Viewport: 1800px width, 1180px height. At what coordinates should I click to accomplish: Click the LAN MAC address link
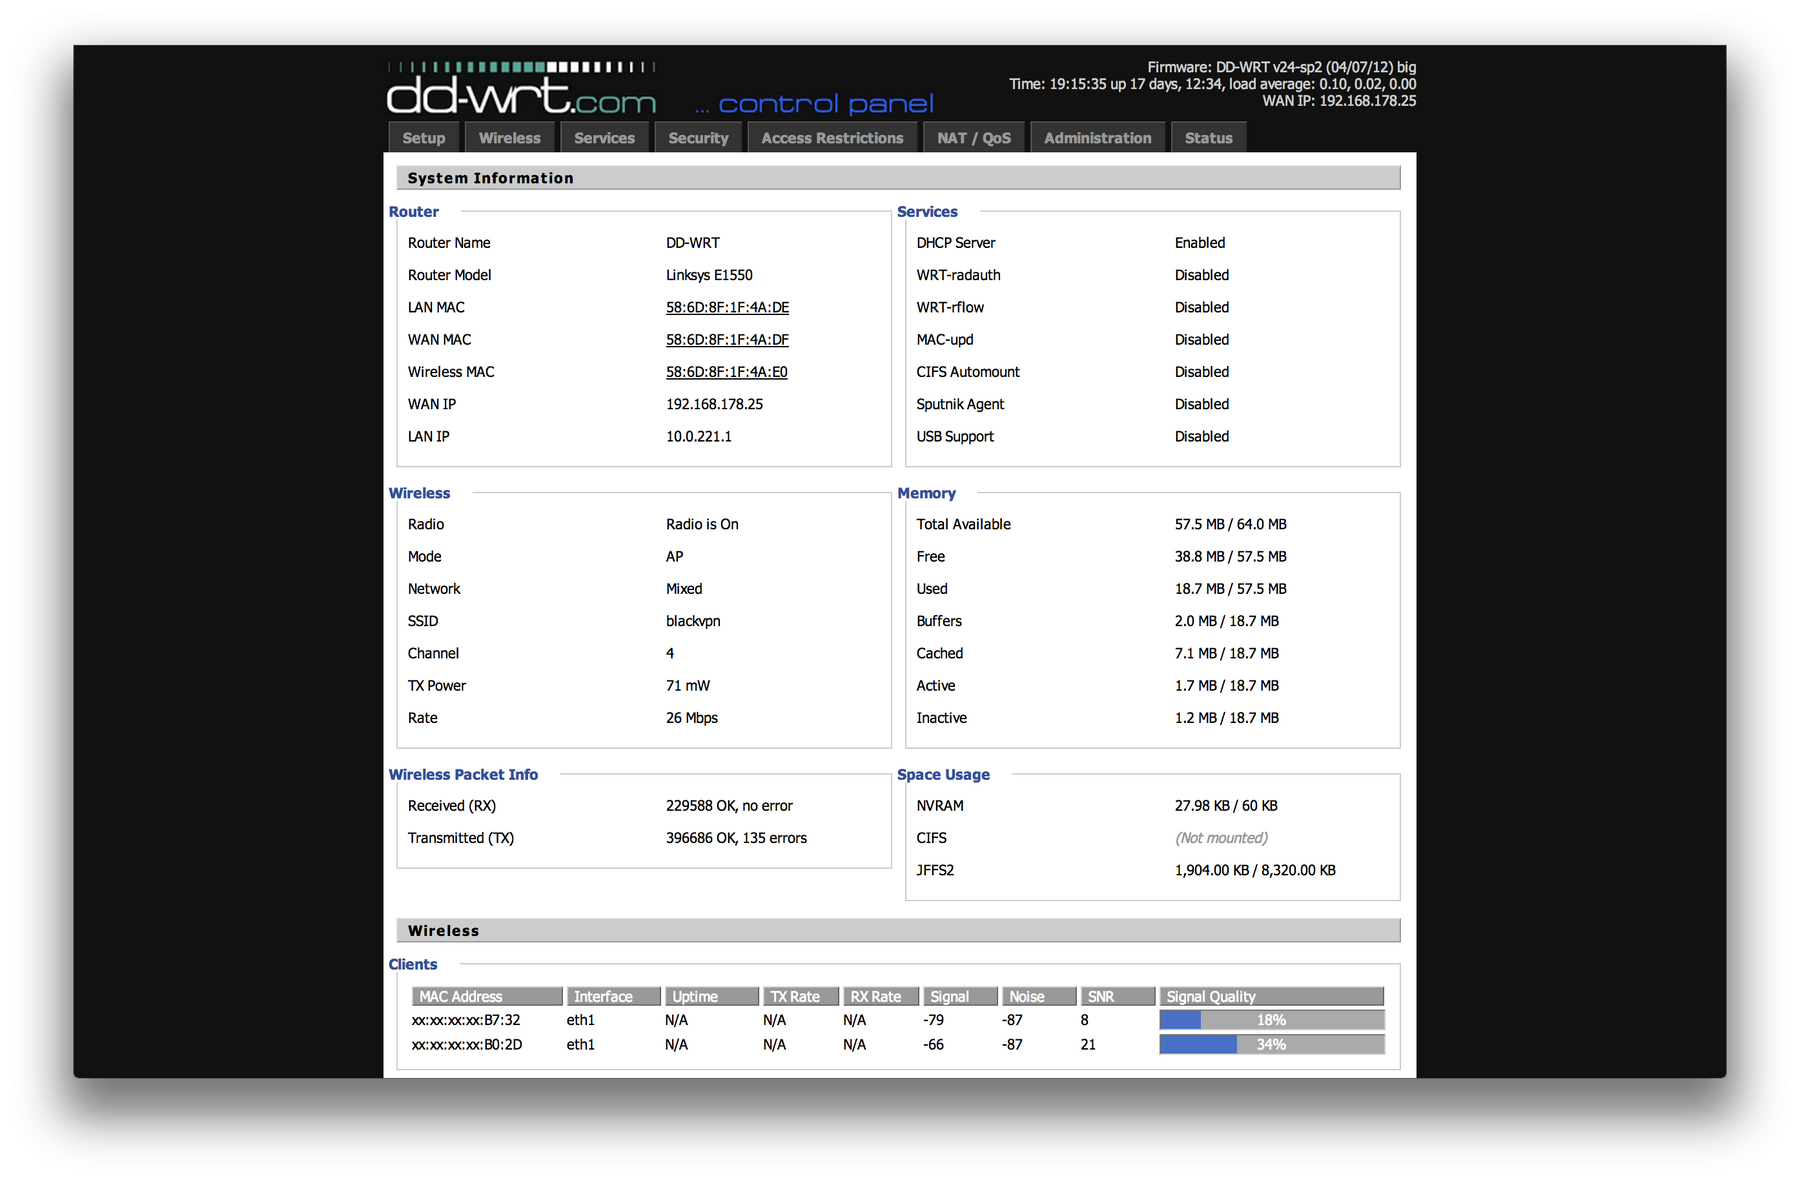[727, 308]
